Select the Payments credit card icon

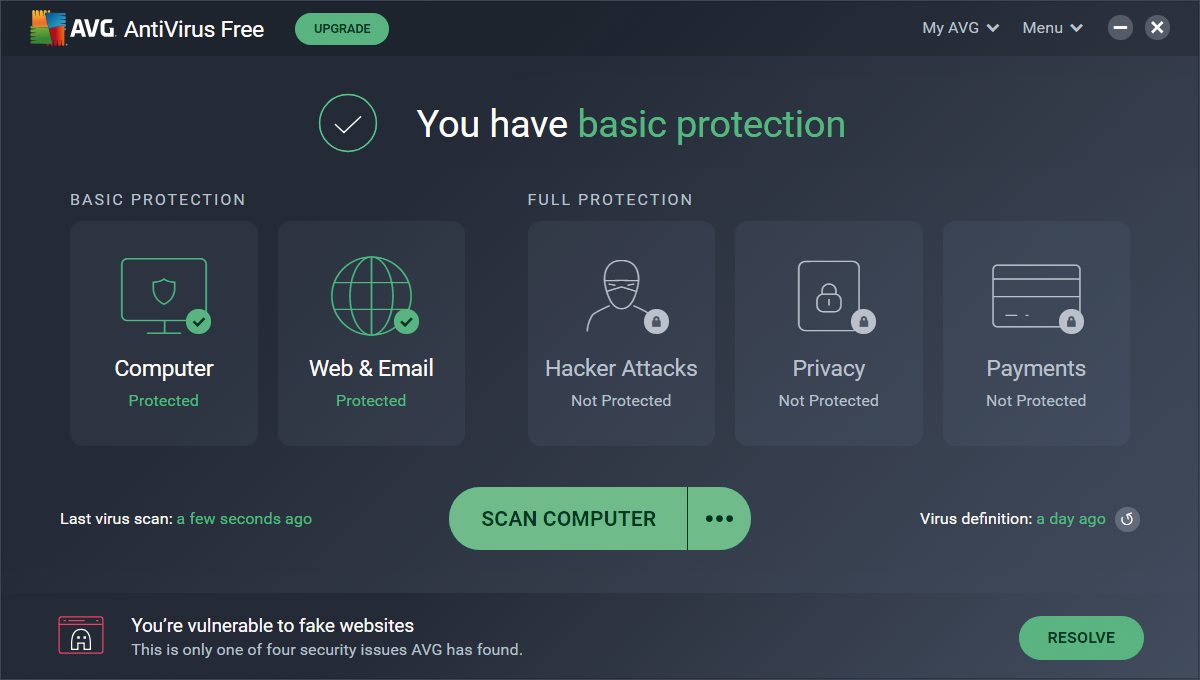pos(1037,297)
